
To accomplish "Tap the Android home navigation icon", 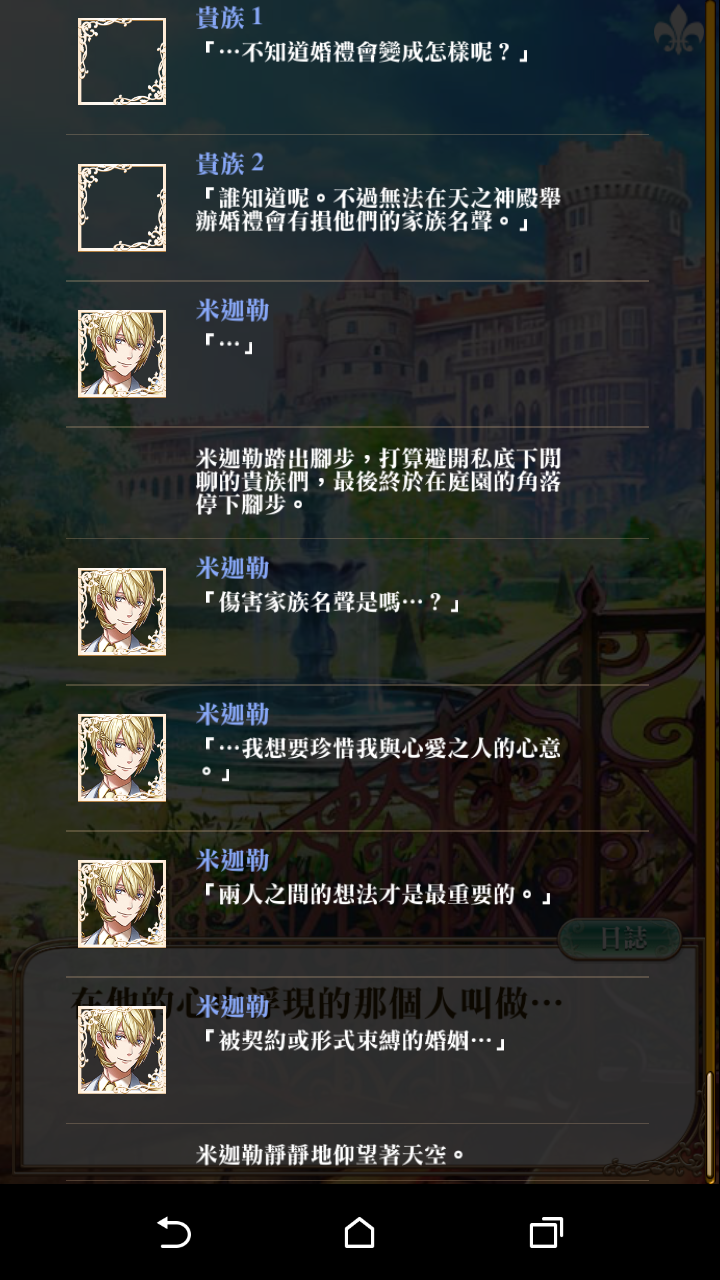I will pos(359,1232).
